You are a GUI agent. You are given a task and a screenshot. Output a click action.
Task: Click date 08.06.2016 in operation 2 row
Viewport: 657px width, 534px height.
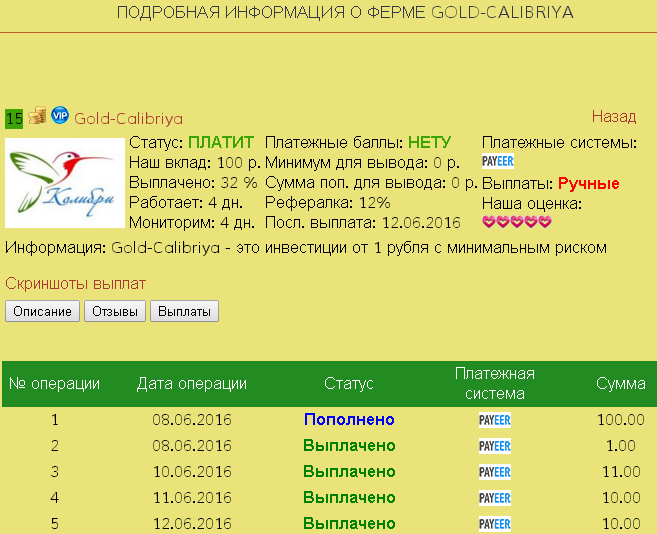coord(192,446)
